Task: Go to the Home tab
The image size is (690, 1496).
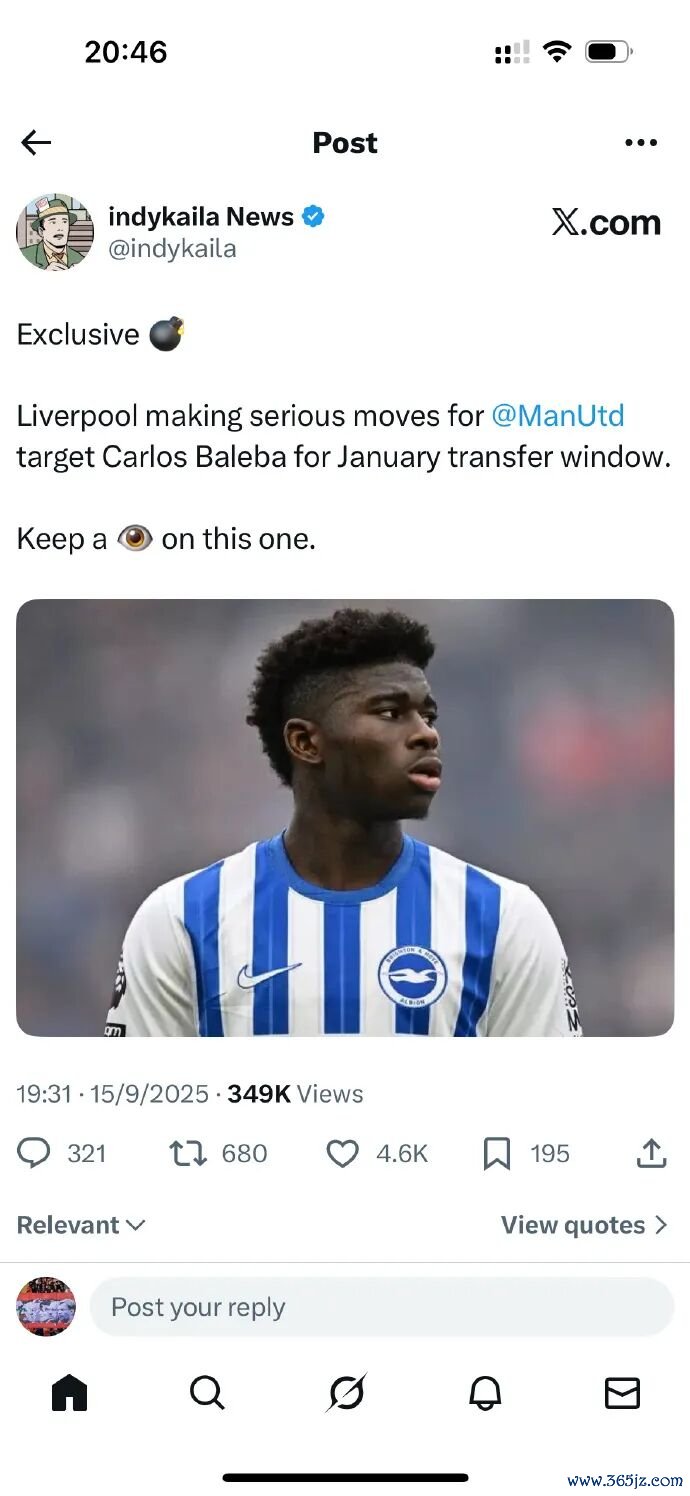Action: click(x=69, y=1392)
